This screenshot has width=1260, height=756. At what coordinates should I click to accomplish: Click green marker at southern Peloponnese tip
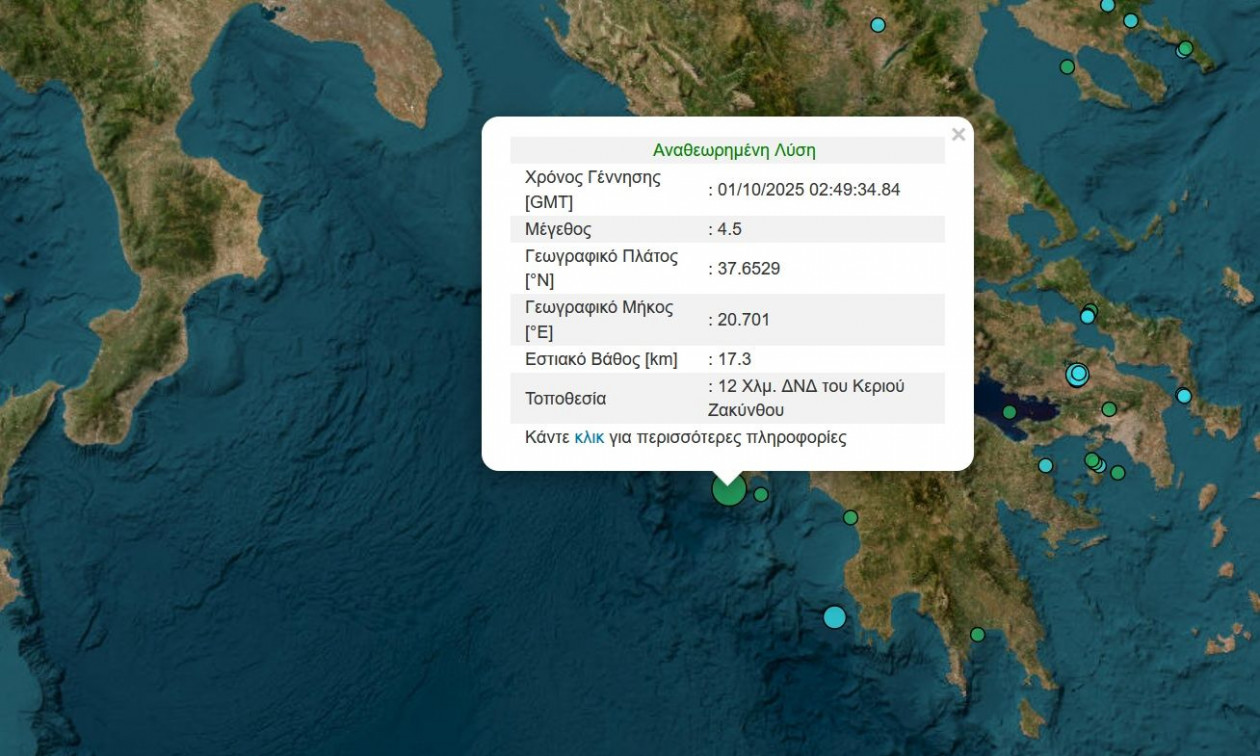click(x=978, y=634)
